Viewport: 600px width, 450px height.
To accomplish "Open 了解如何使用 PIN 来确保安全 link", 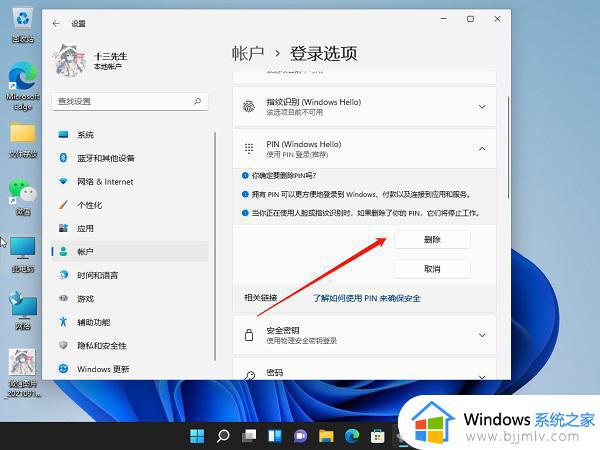I will coord(367,298).
